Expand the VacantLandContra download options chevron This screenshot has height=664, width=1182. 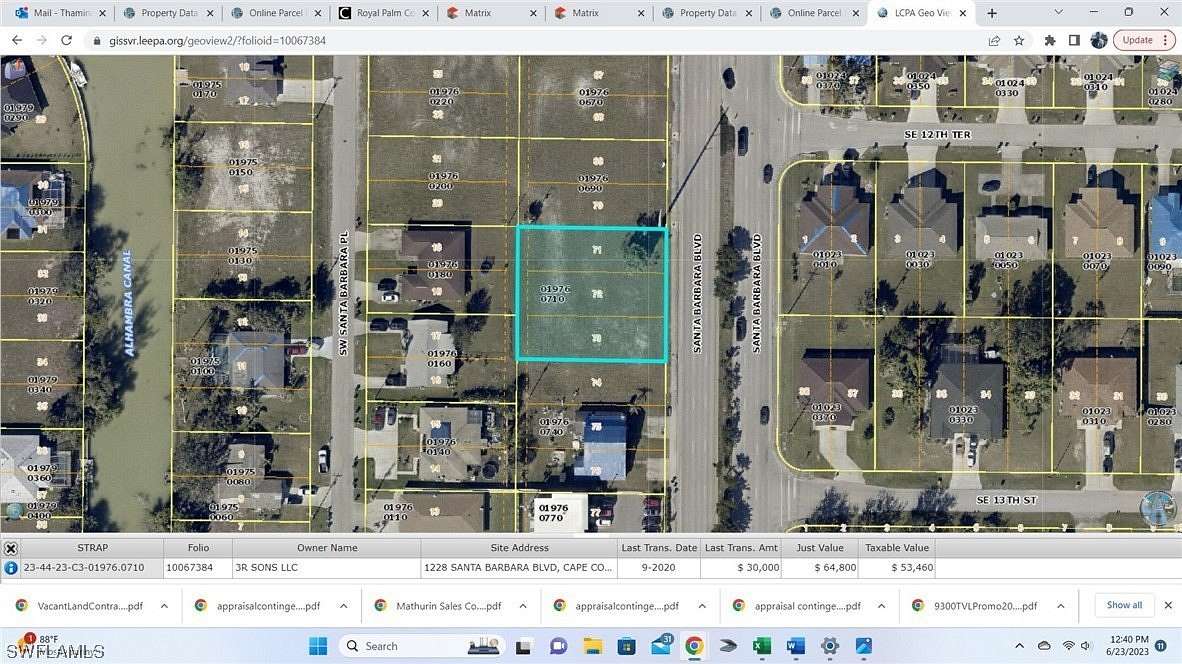163,605
